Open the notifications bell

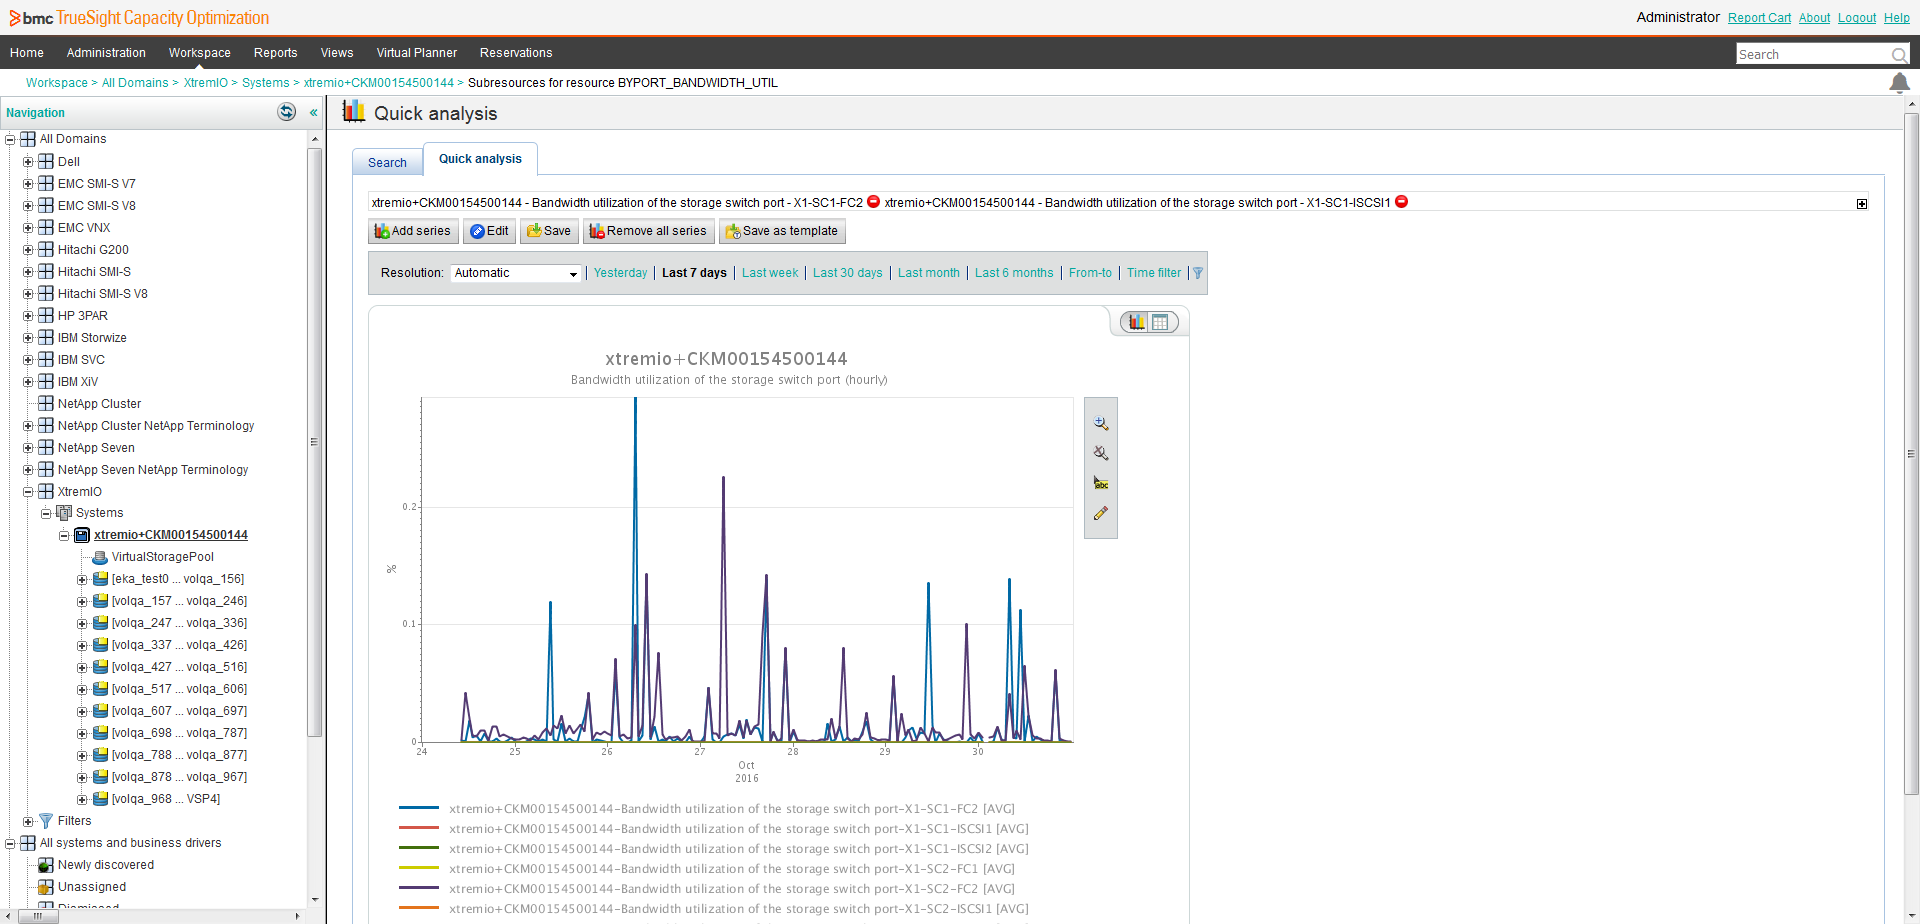click(1899, 83)
